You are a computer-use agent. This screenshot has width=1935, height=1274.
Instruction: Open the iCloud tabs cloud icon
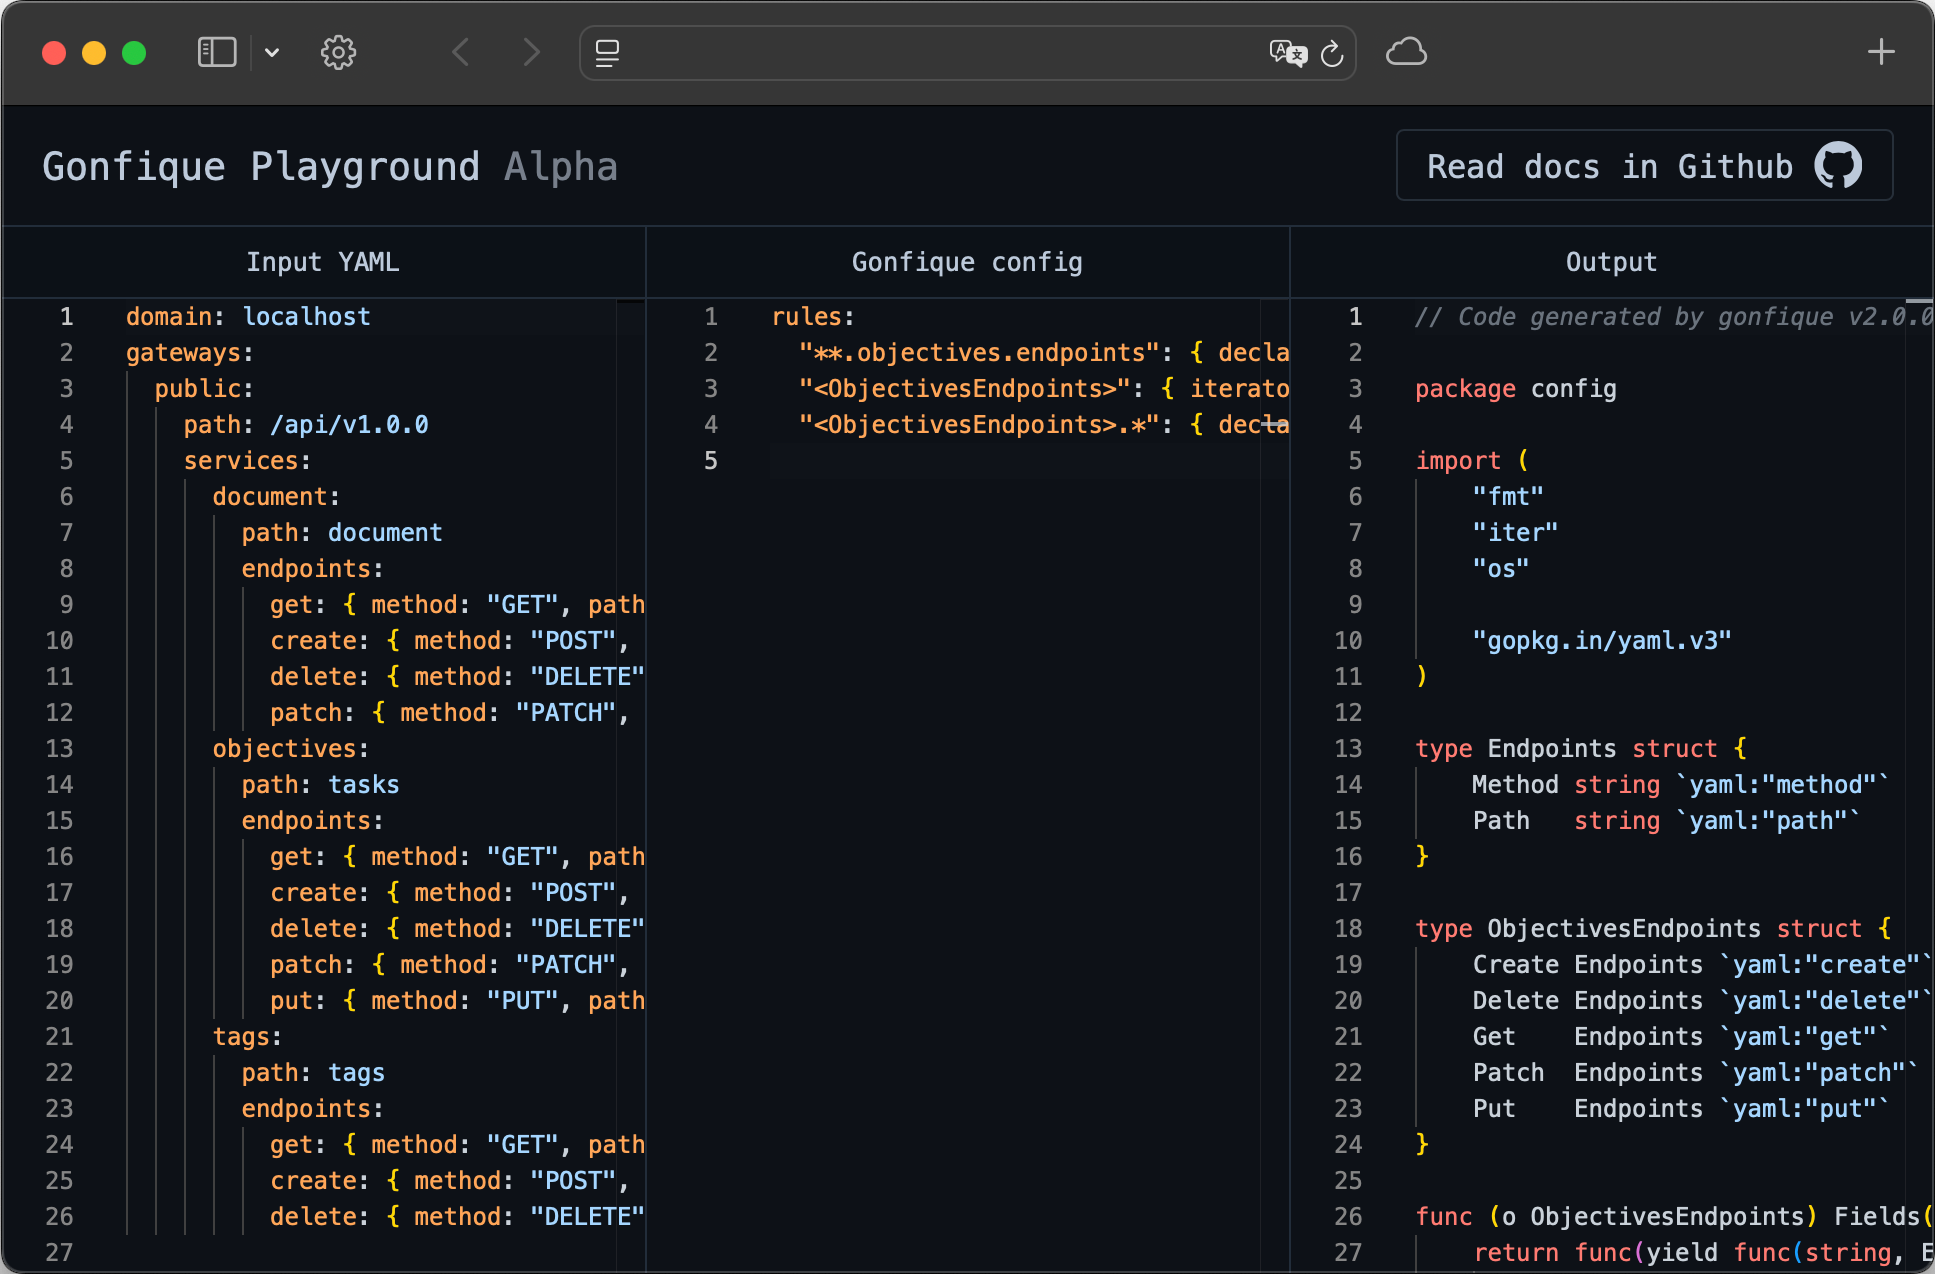(1406, 52)
